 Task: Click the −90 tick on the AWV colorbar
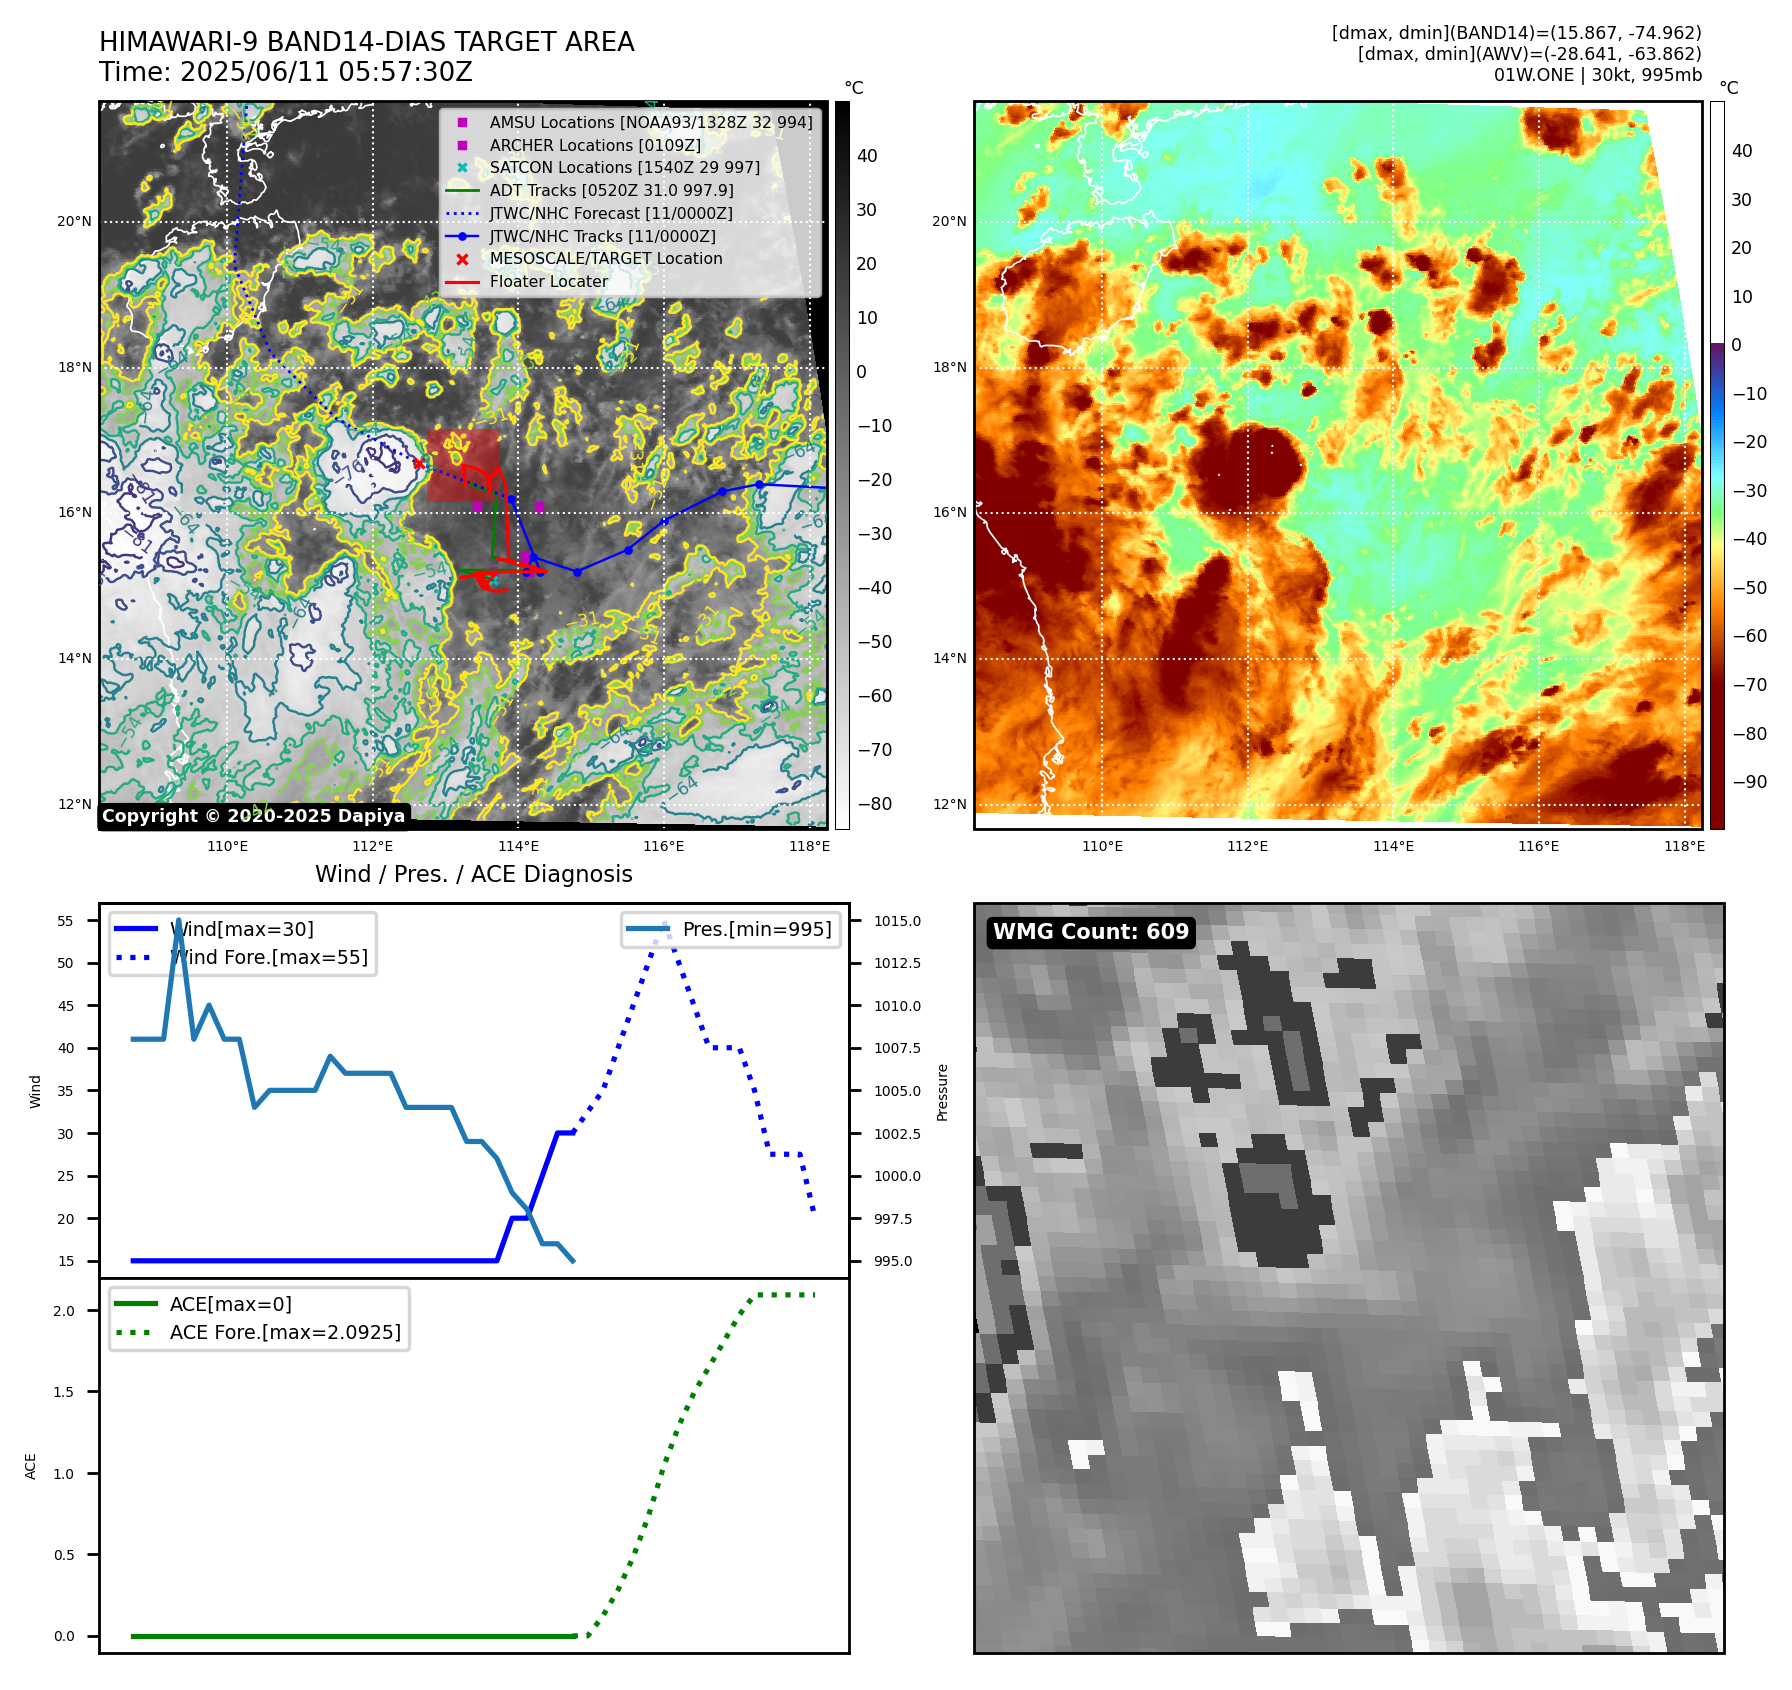point(1749,782)
